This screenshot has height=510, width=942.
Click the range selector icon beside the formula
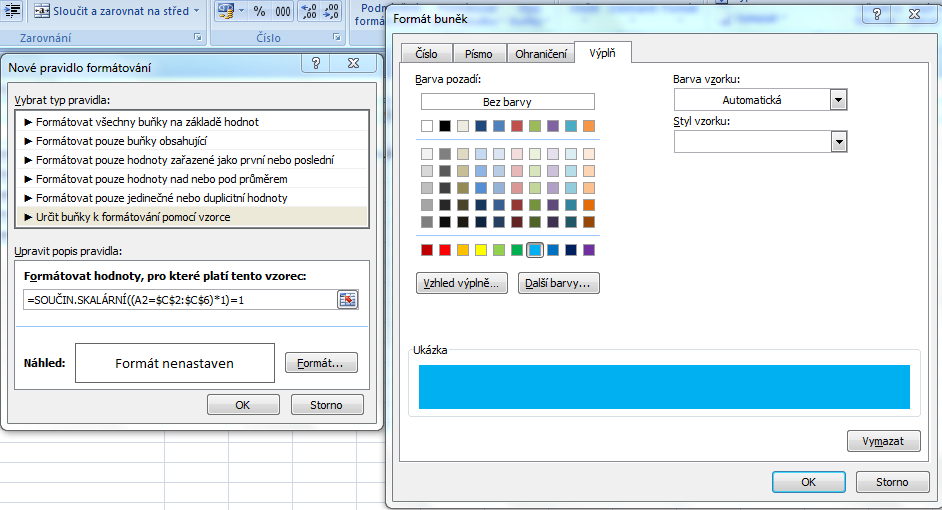(347, 300)
